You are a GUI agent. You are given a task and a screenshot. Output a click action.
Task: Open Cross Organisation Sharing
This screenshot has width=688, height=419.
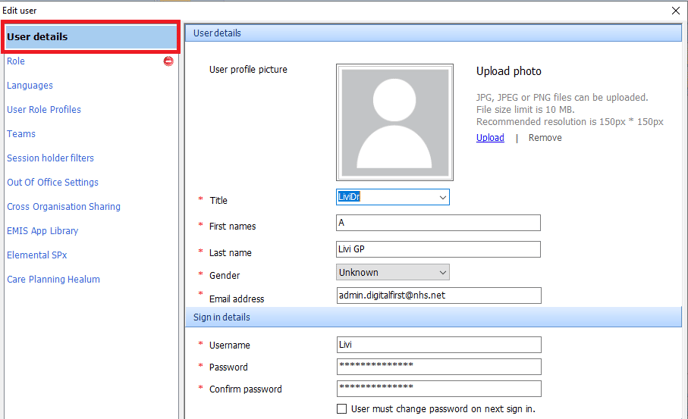click(x=63, y=207)
